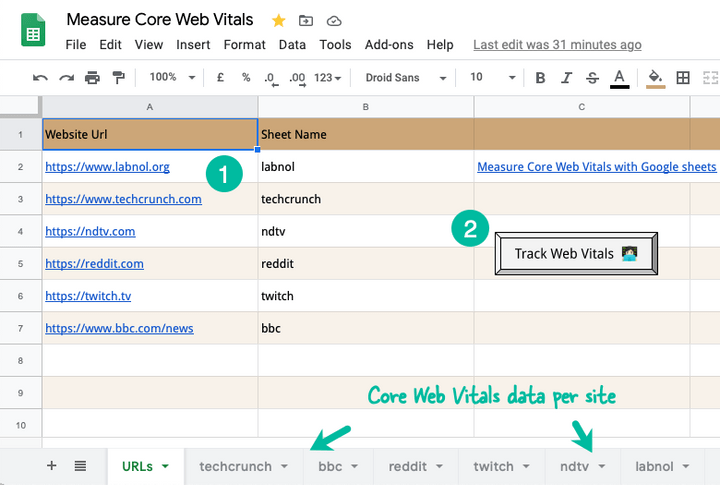Open the fill color picker

[x=655, y=79]
